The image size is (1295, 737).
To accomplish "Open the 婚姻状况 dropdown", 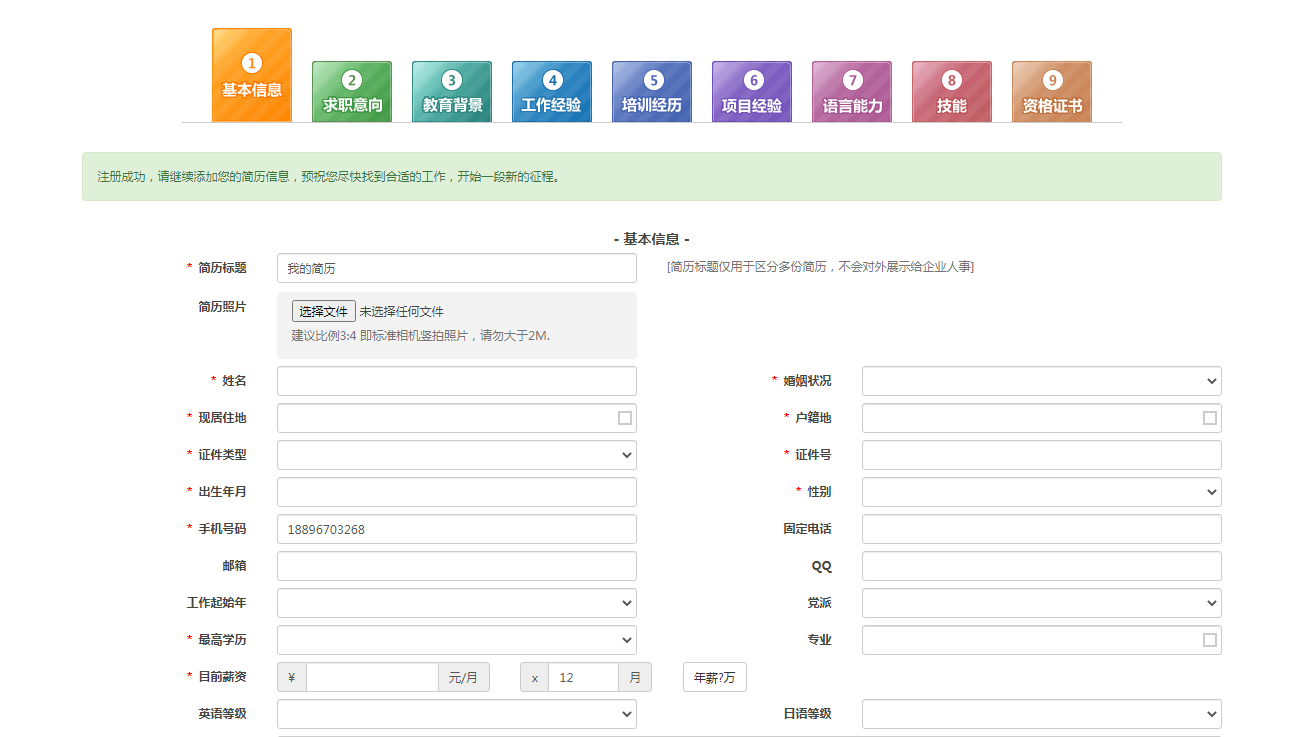I will 1042,381.
